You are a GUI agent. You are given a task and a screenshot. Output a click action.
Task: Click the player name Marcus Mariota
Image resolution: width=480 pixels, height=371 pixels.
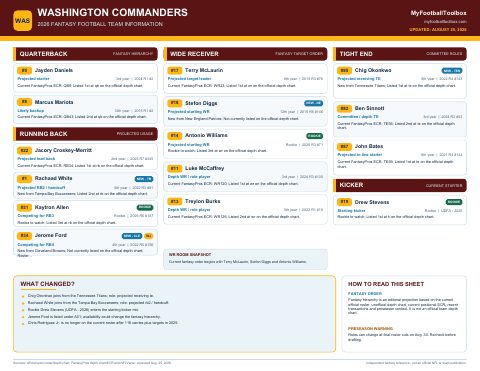(54, 102)
